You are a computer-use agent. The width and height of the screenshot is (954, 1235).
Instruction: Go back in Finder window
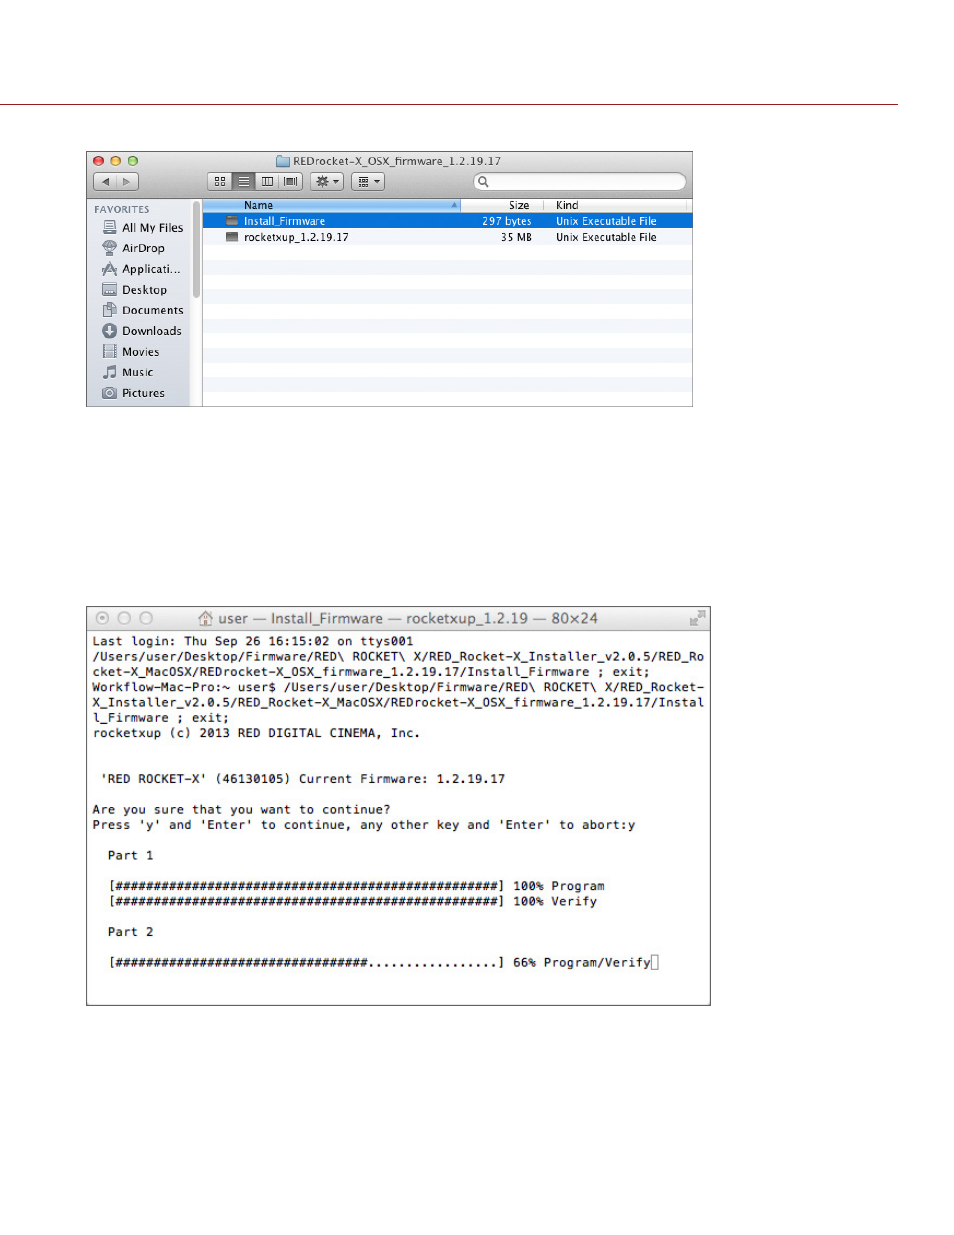[105, 182]
